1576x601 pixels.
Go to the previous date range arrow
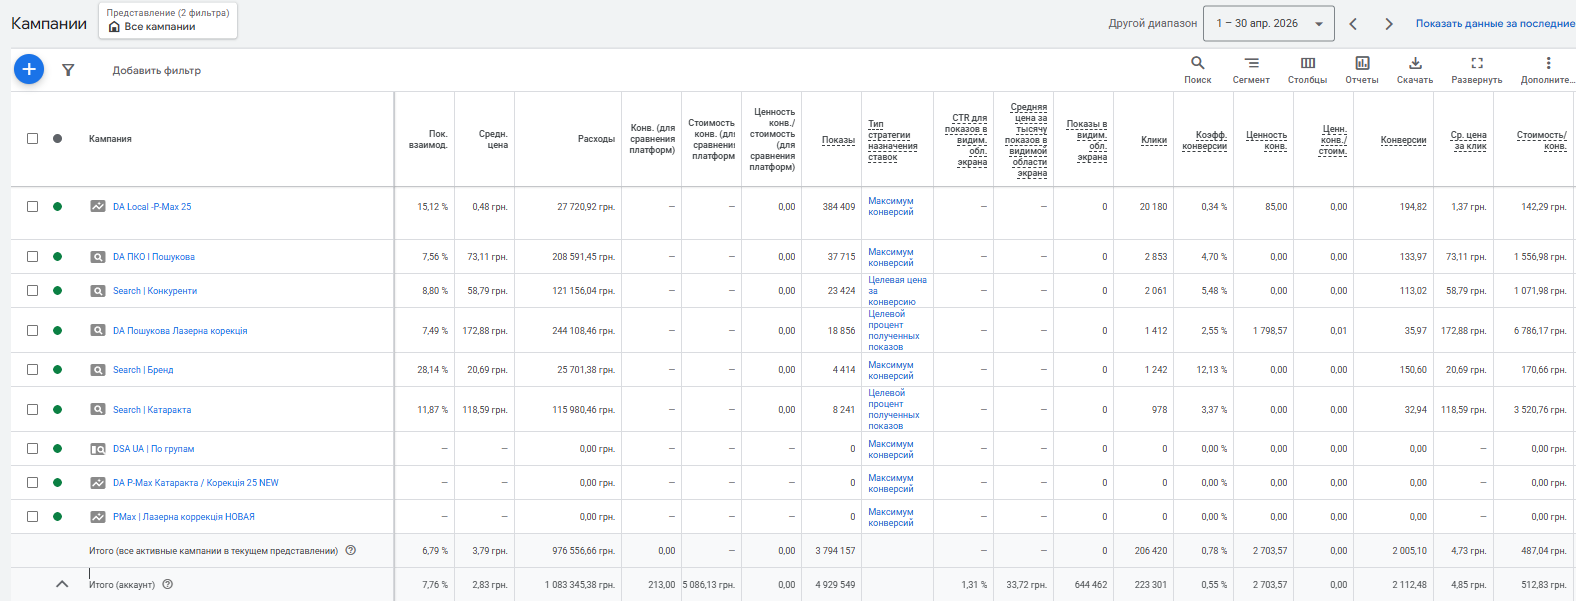(x=1353, y=24)
